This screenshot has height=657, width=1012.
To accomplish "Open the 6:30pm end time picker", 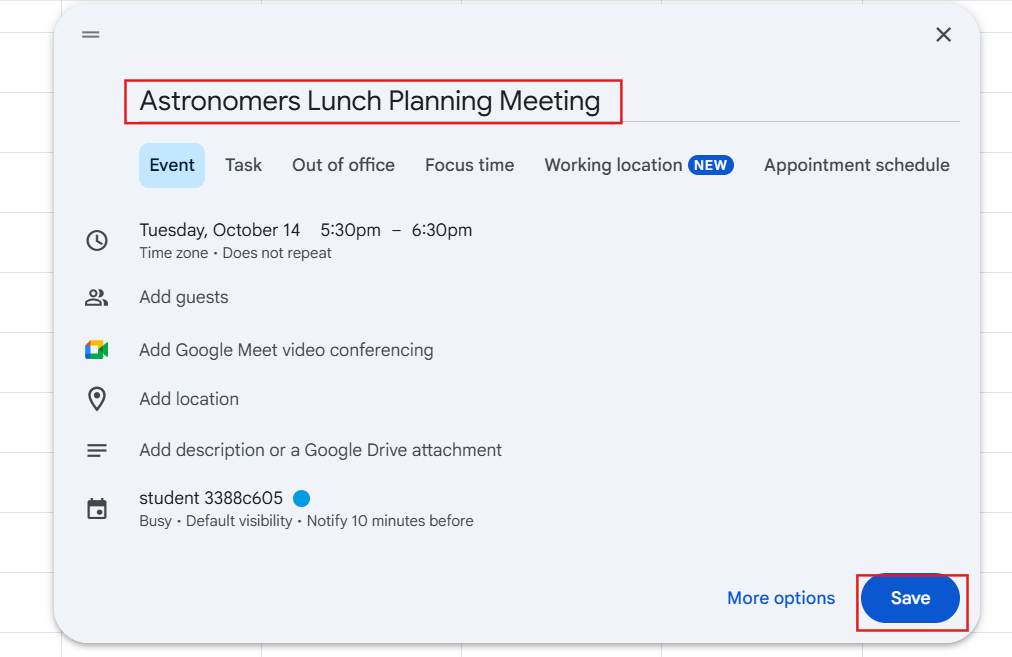I will point(442,230).
